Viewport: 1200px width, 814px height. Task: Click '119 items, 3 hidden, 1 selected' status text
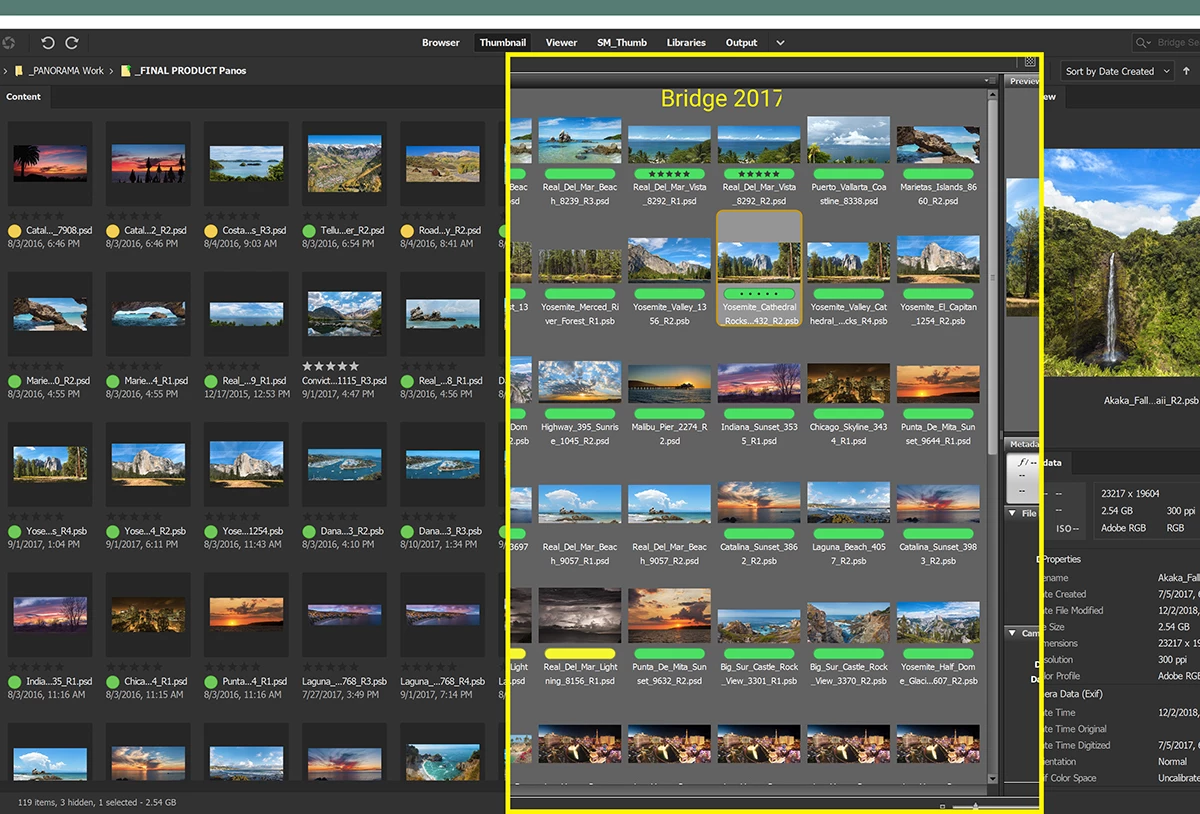[97, 802]
